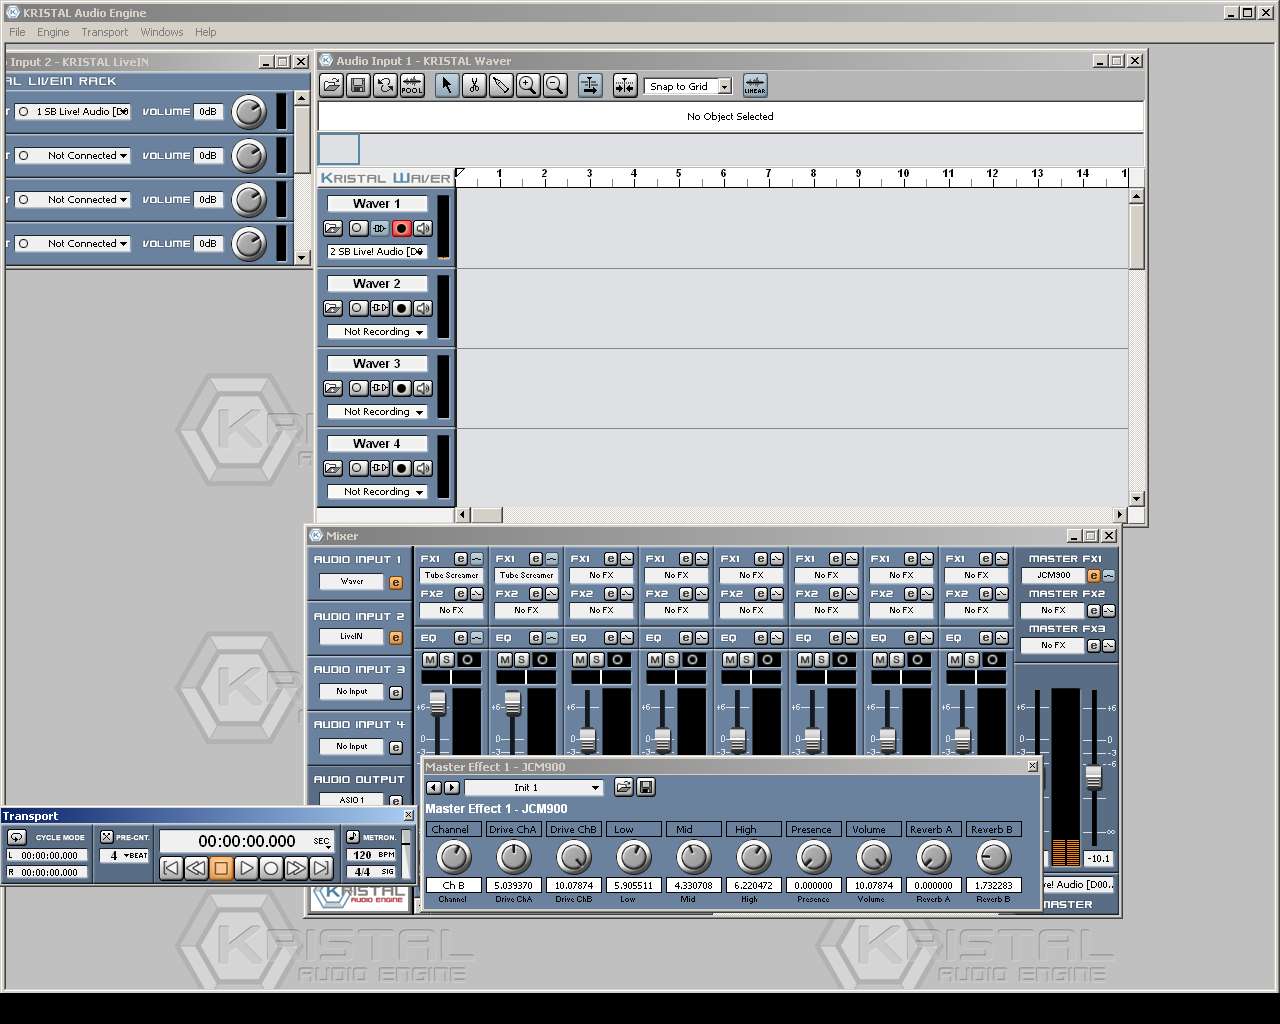Click the Transport stop button

click(221, 868)
